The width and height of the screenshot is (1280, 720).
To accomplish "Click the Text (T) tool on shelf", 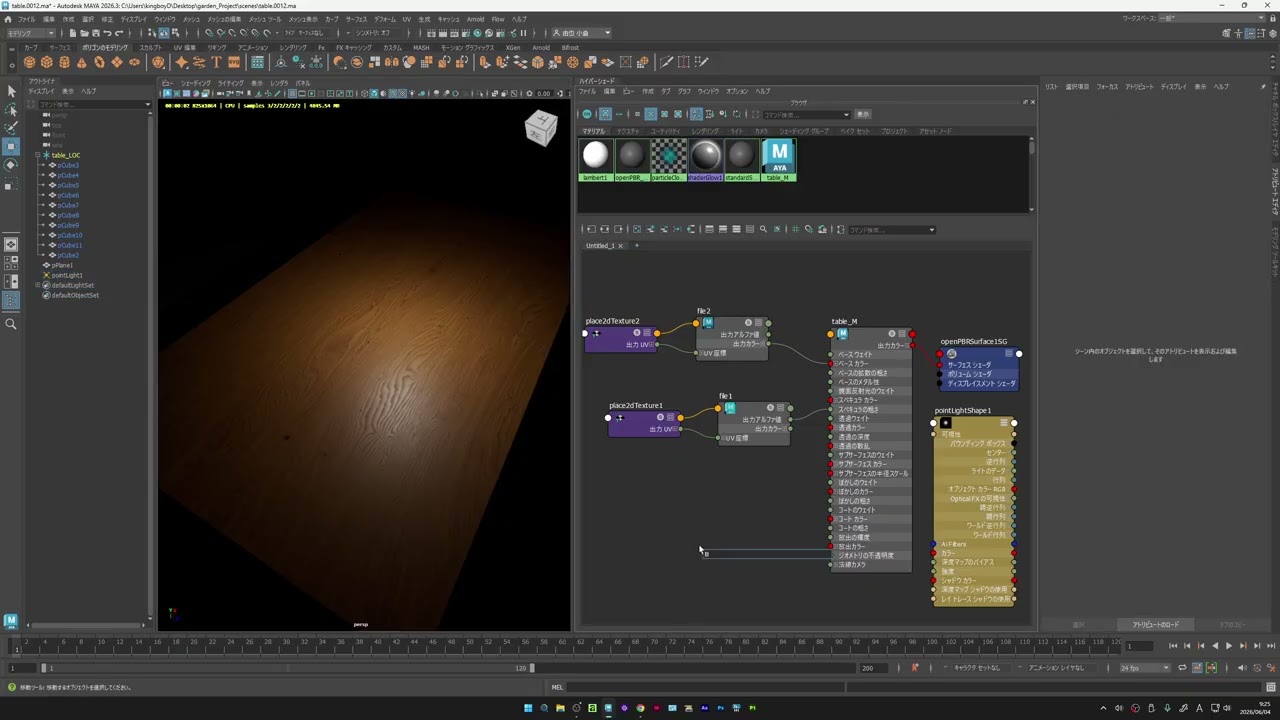I will (x=216, y=62).
